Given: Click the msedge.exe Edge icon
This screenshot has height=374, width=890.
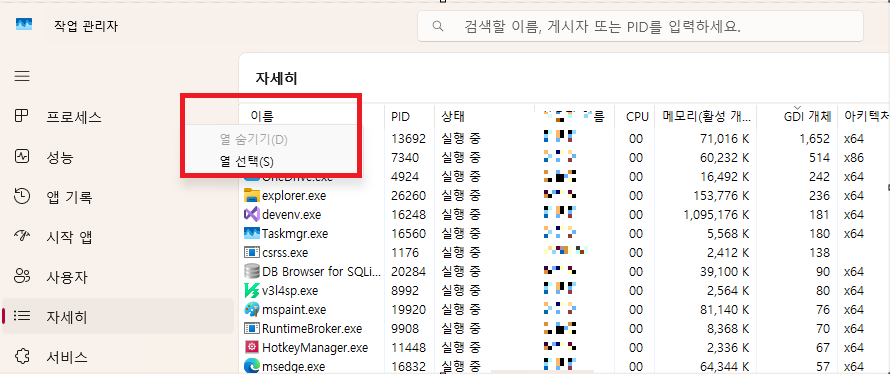Looking at the screenshot, I should pos(251,366).
